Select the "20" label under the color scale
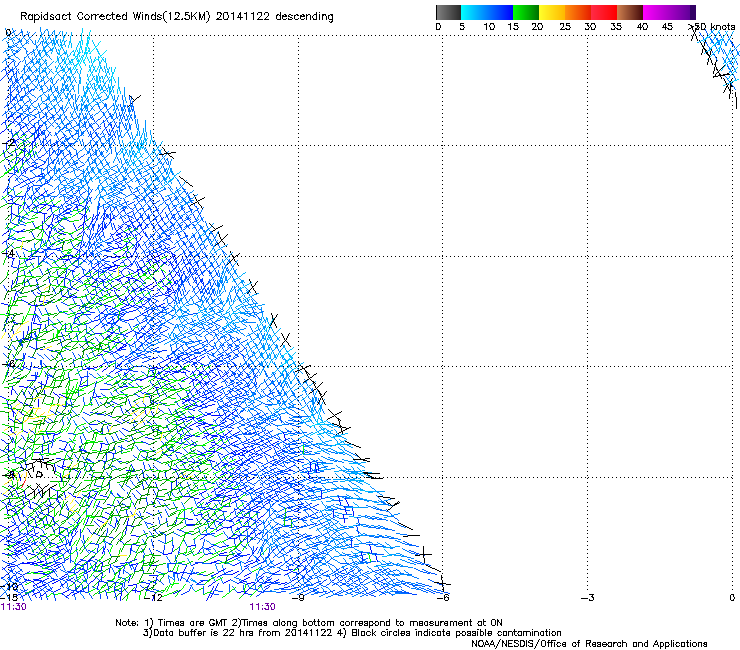The height and width of the screenshot is (650, 740). pos(537,27)
